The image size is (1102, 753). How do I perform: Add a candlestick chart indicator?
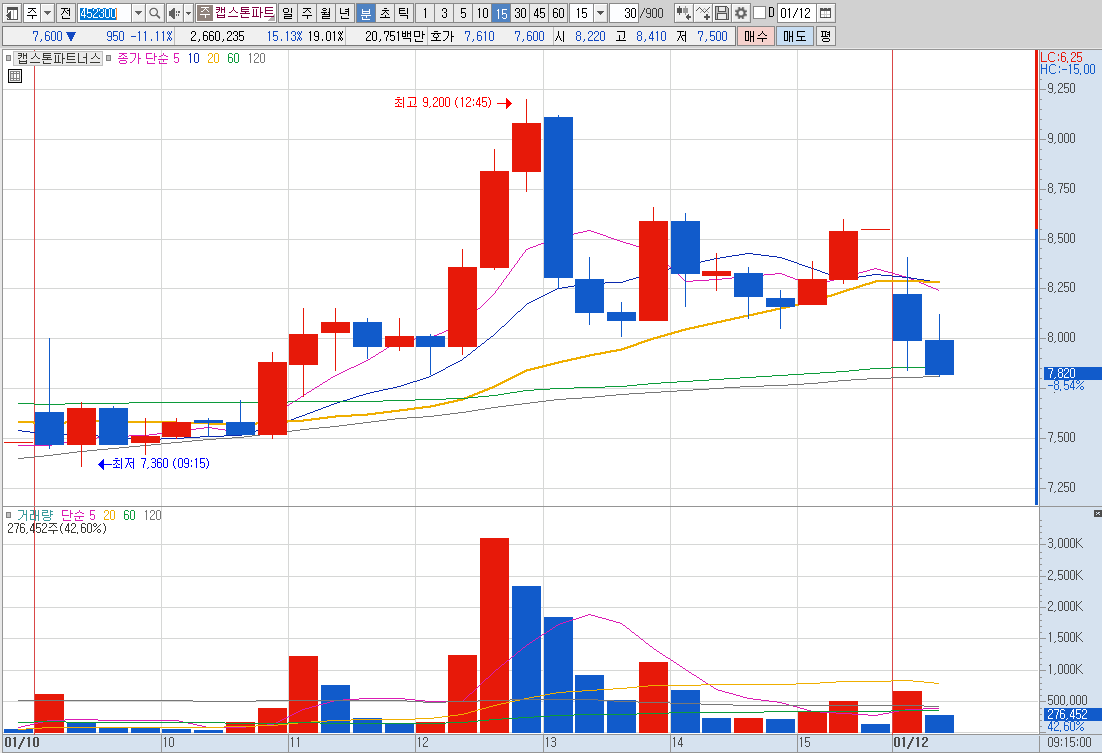click(682, 13)
